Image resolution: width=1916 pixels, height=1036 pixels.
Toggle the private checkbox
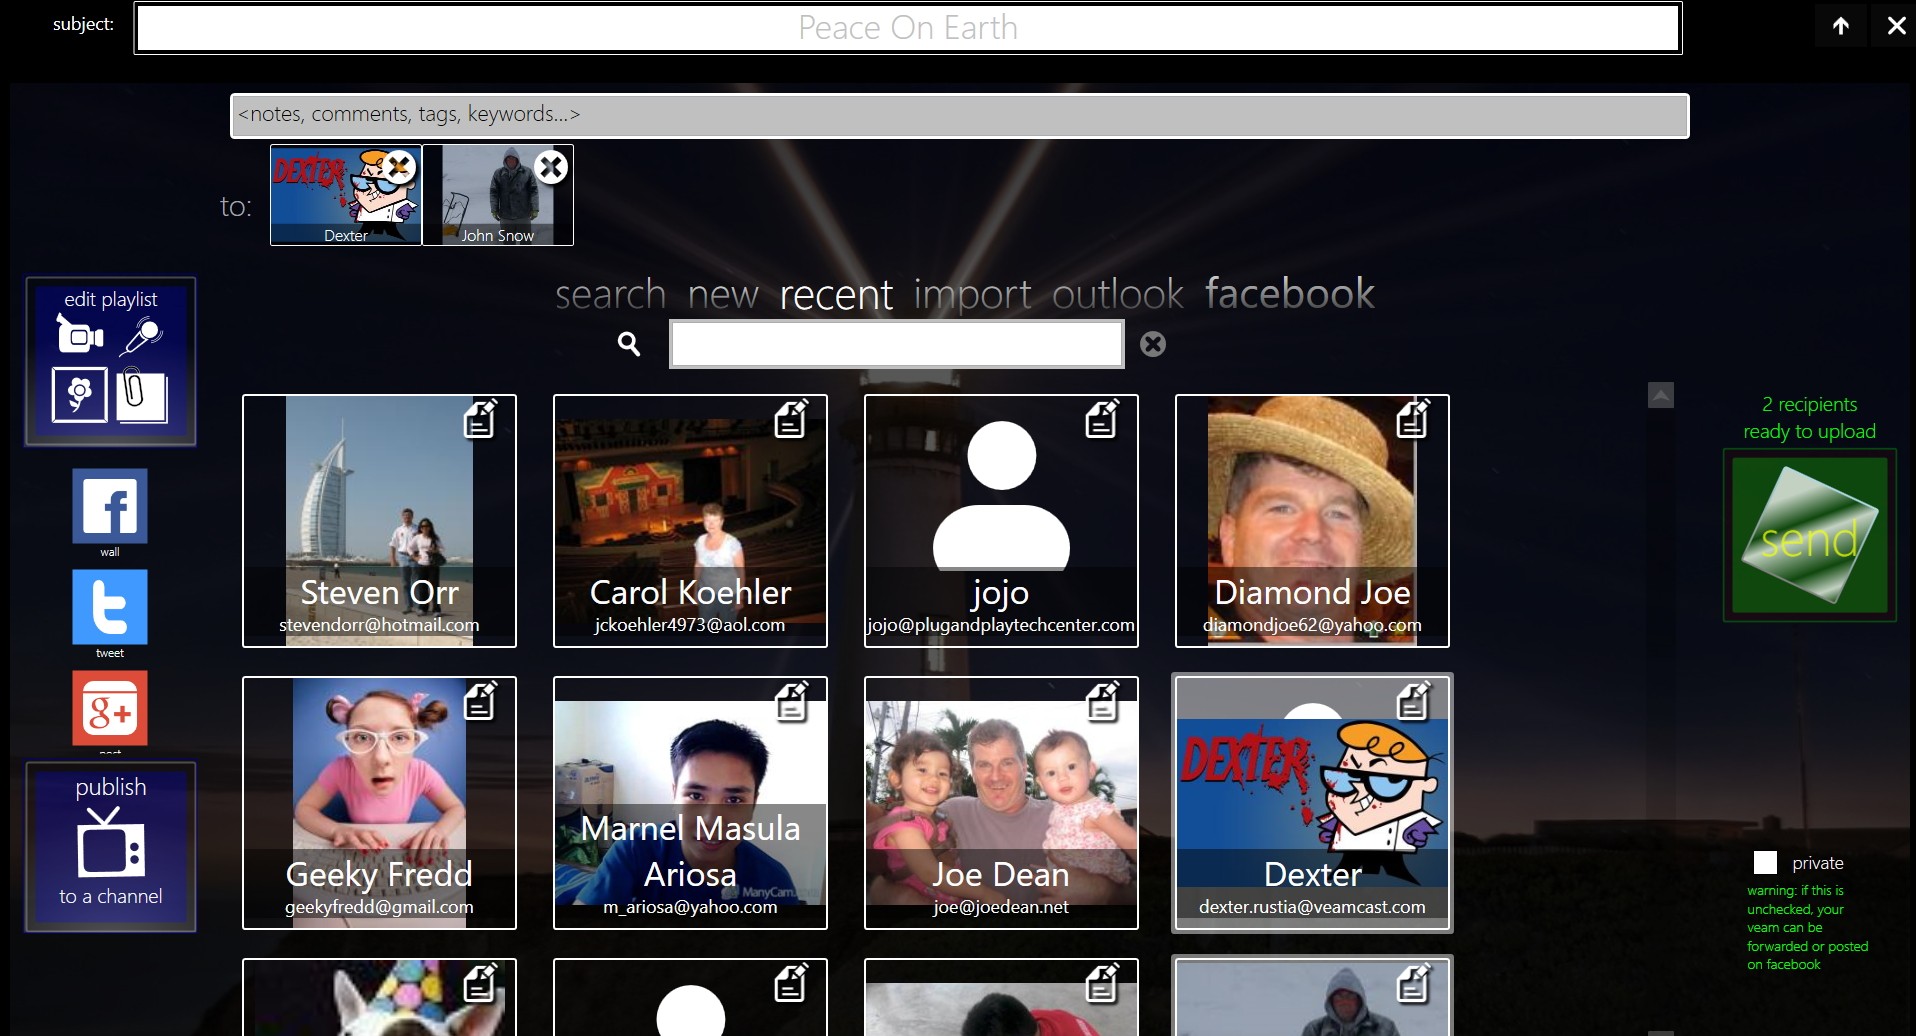coord(1765,862)
